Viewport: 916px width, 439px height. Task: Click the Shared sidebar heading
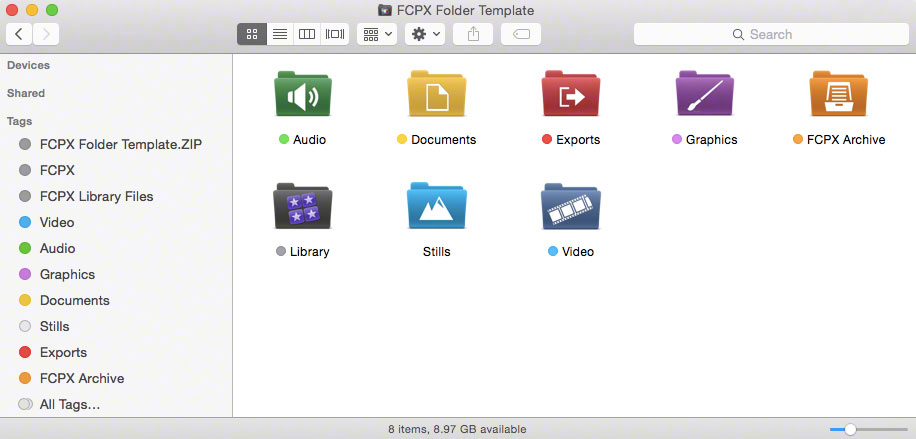26,93
